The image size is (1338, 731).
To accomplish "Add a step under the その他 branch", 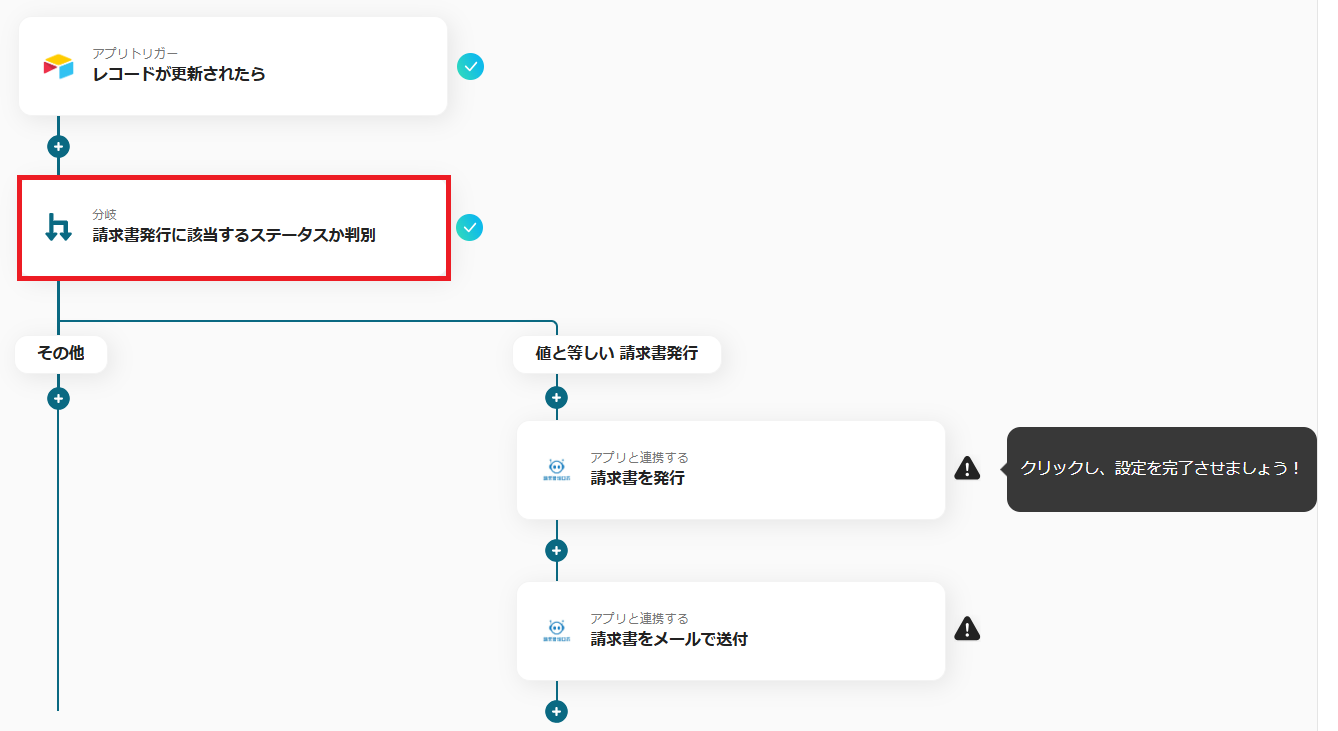I will click(x=59, y=398).
